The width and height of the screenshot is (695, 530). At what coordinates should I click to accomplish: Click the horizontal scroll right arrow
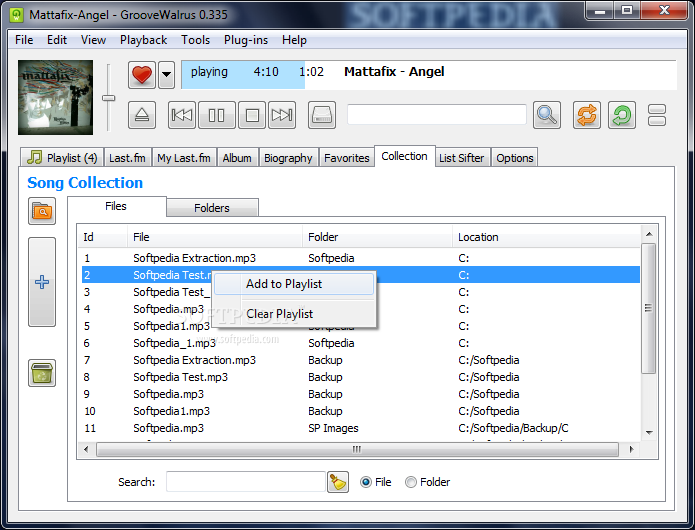632,449
